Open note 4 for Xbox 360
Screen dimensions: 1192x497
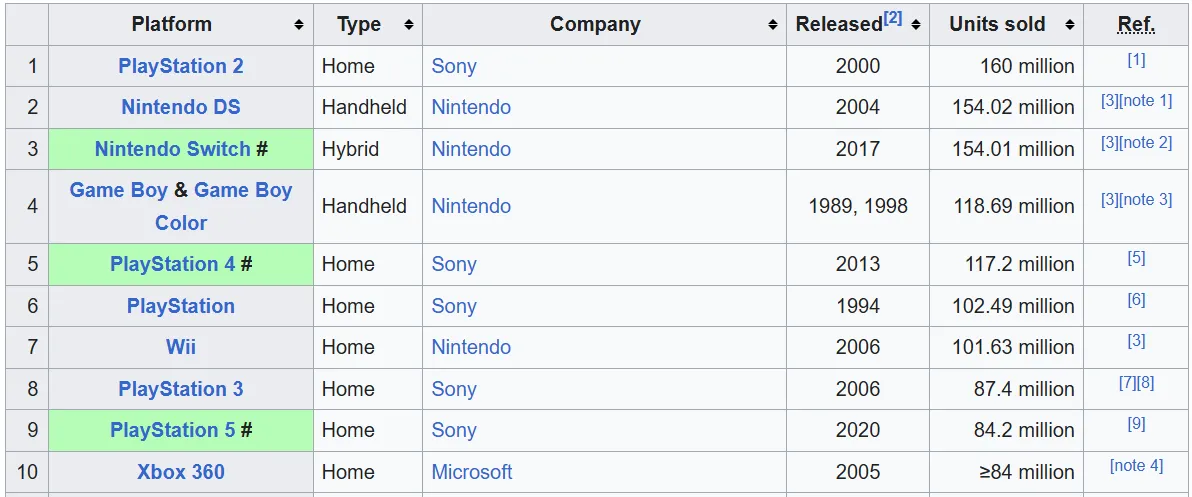1136,465
